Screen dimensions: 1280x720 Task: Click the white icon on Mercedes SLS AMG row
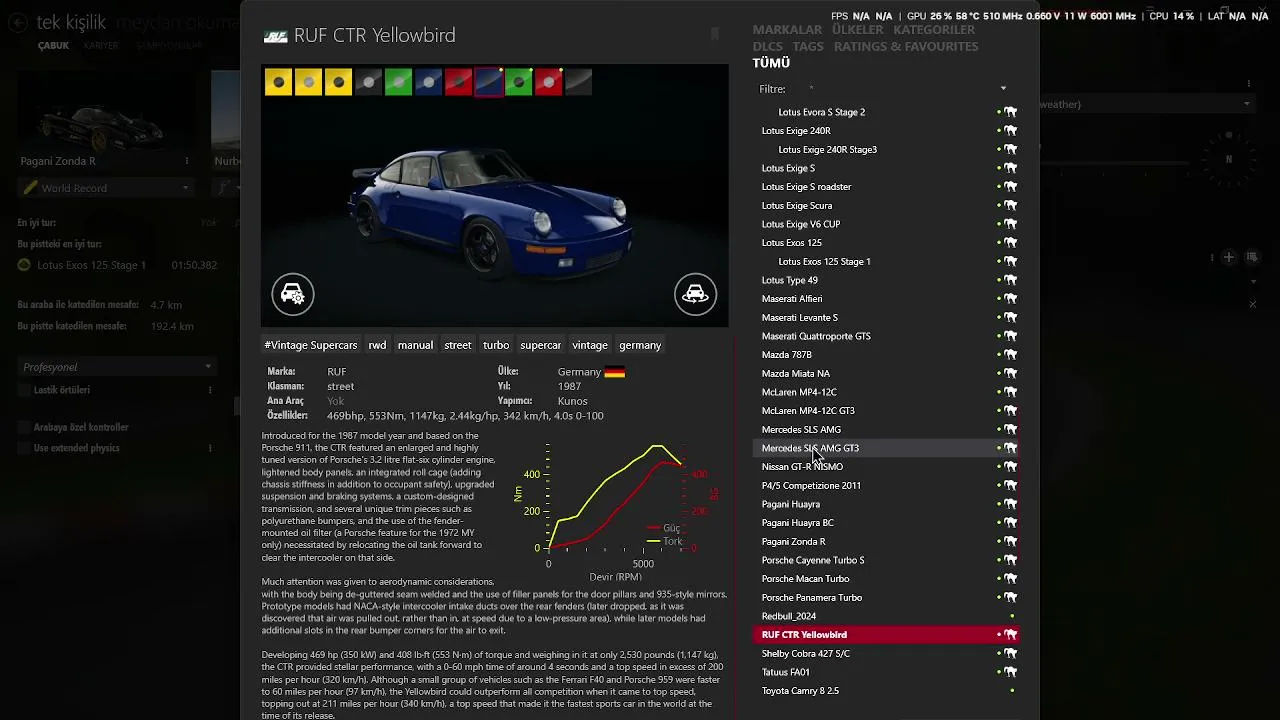pos(1011,430)
